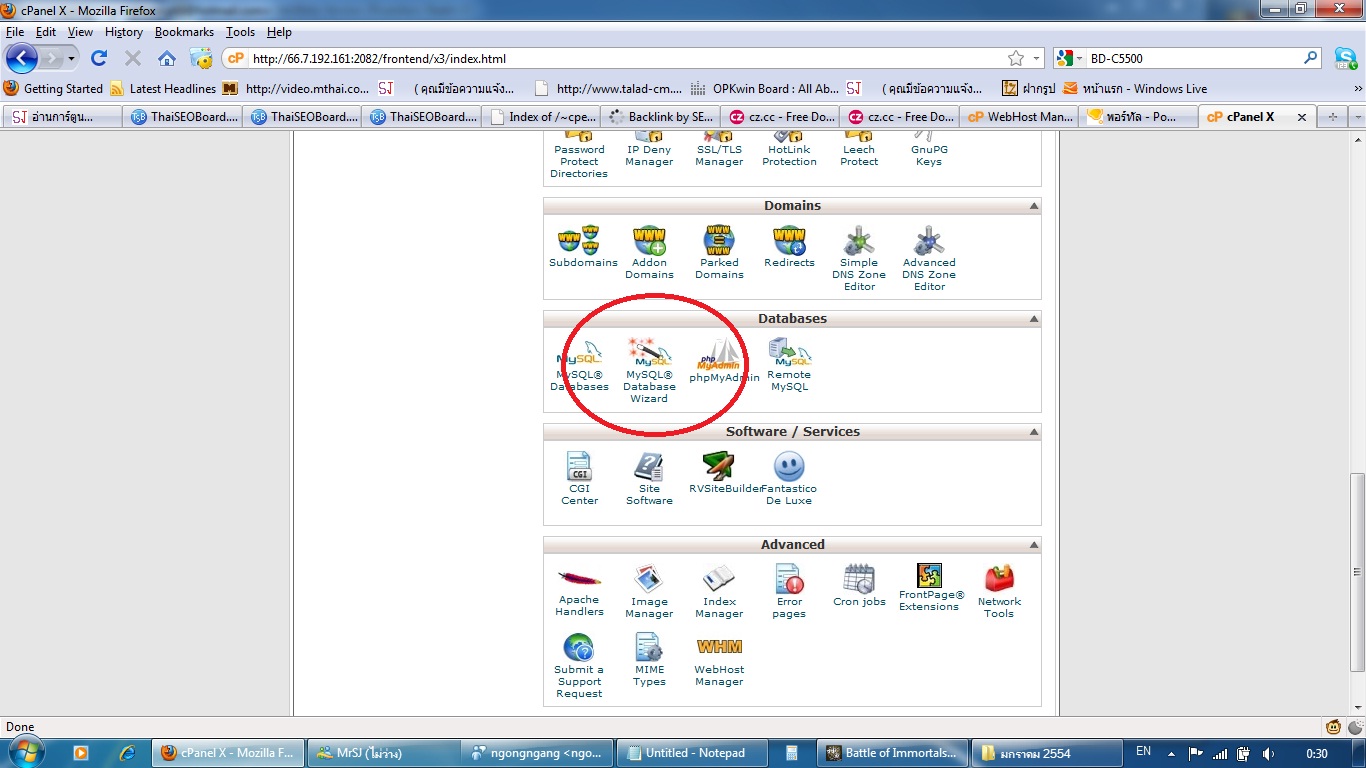Open MIME Types
The width and height of the screenshot is (1366, 768).
click(x=649, y=660)
